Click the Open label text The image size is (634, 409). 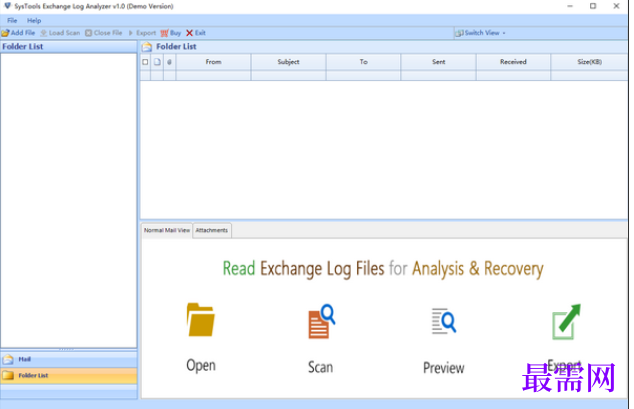(x=201, y=365)
